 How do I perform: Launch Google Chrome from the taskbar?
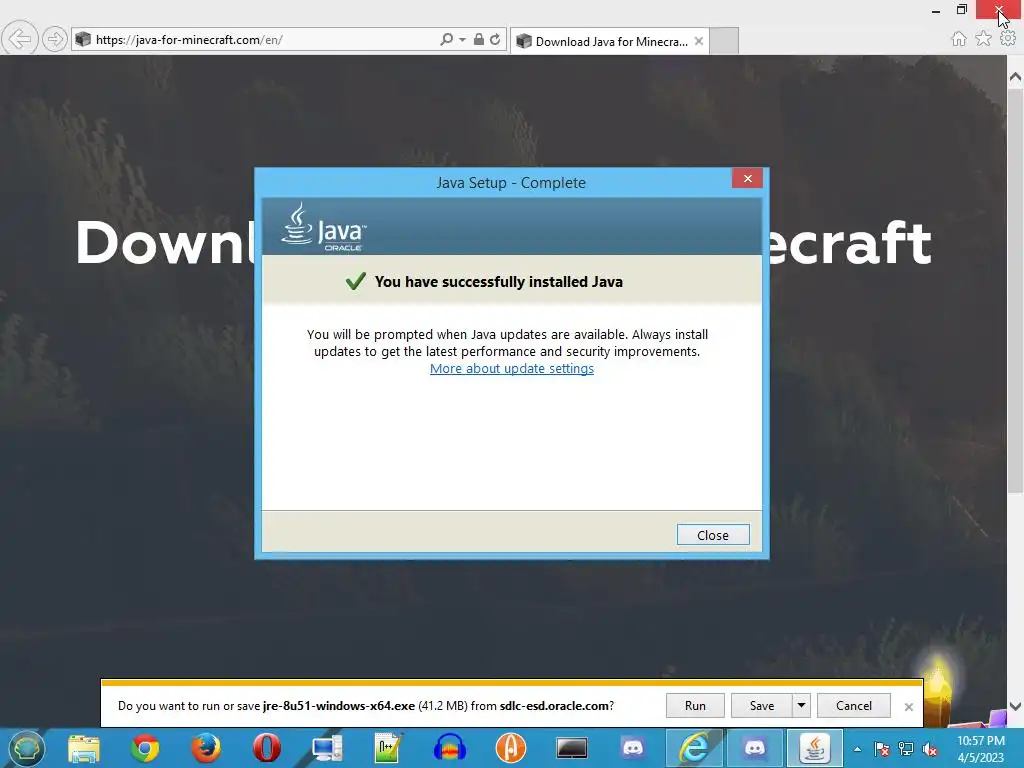click(x=145, y=748)
